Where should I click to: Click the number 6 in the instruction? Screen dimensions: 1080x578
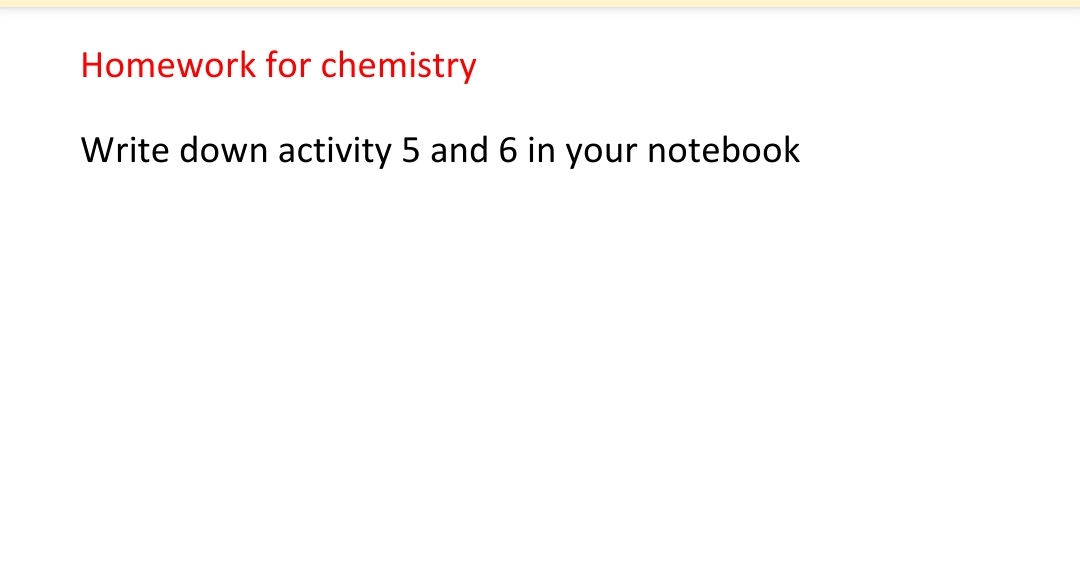(507, 151)
